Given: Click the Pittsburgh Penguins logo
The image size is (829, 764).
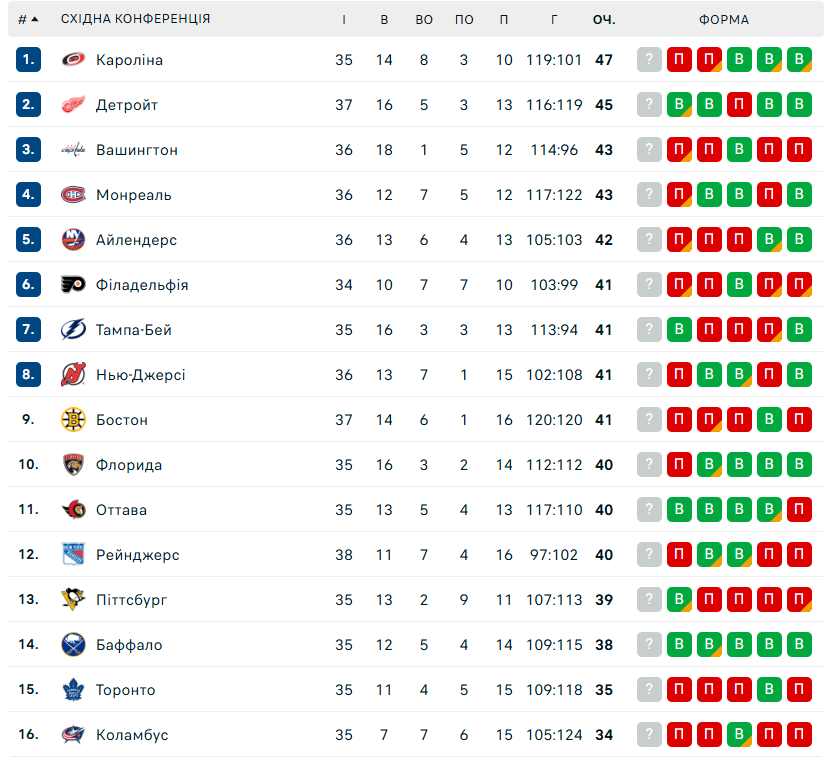Looking at the screenshot, I should point(73,600).
